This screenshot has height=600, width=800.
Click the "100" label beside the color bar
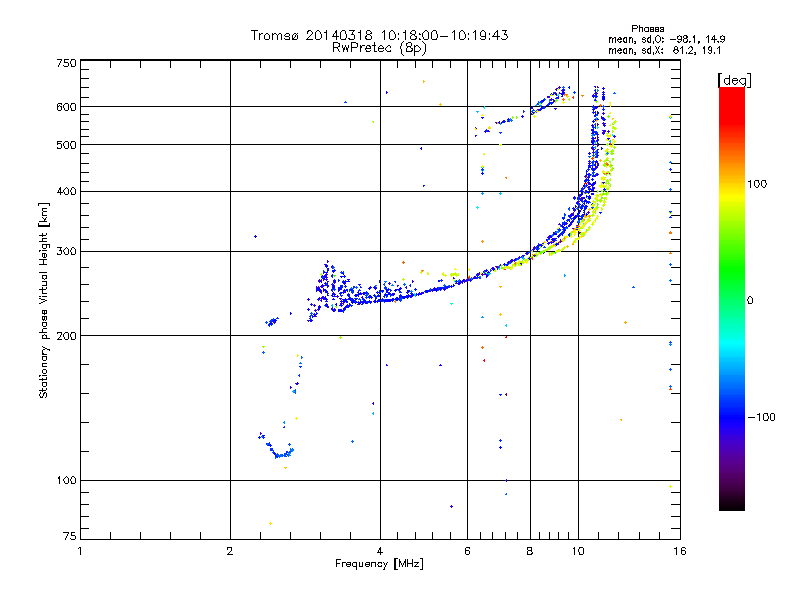pyautogui.click(x=757, y=184)
